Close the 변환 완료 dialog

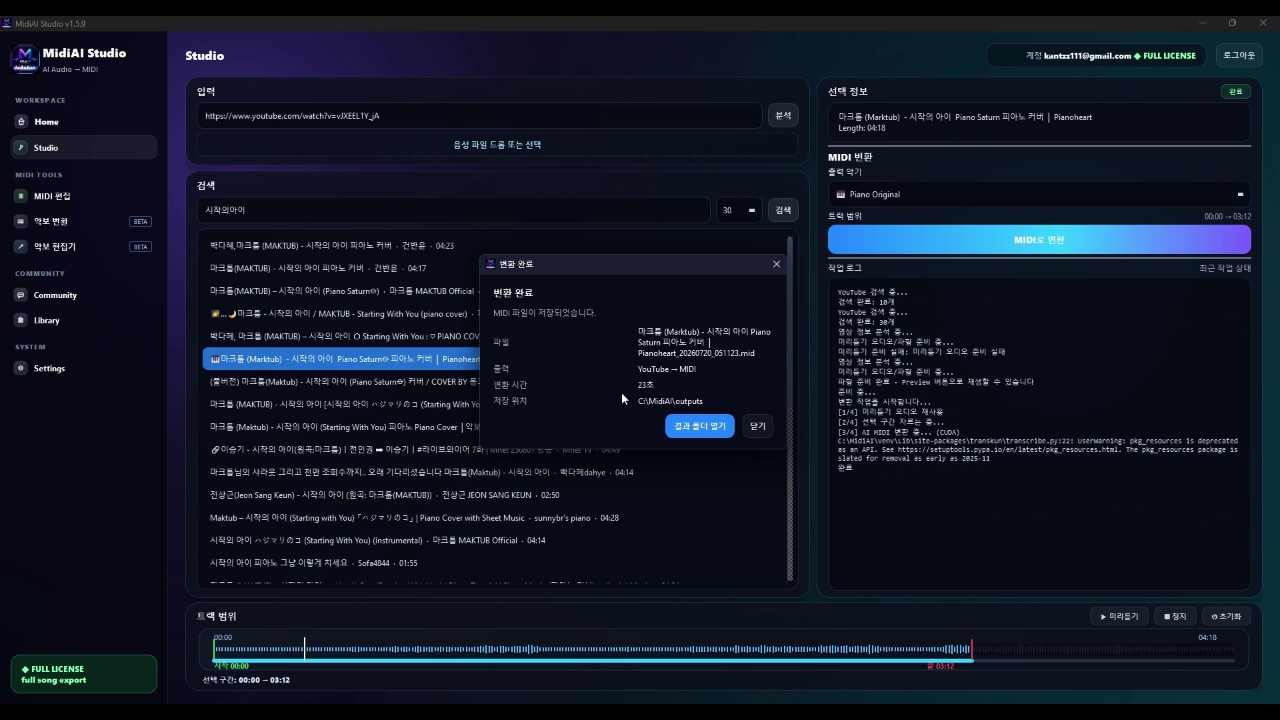point(776,264)
